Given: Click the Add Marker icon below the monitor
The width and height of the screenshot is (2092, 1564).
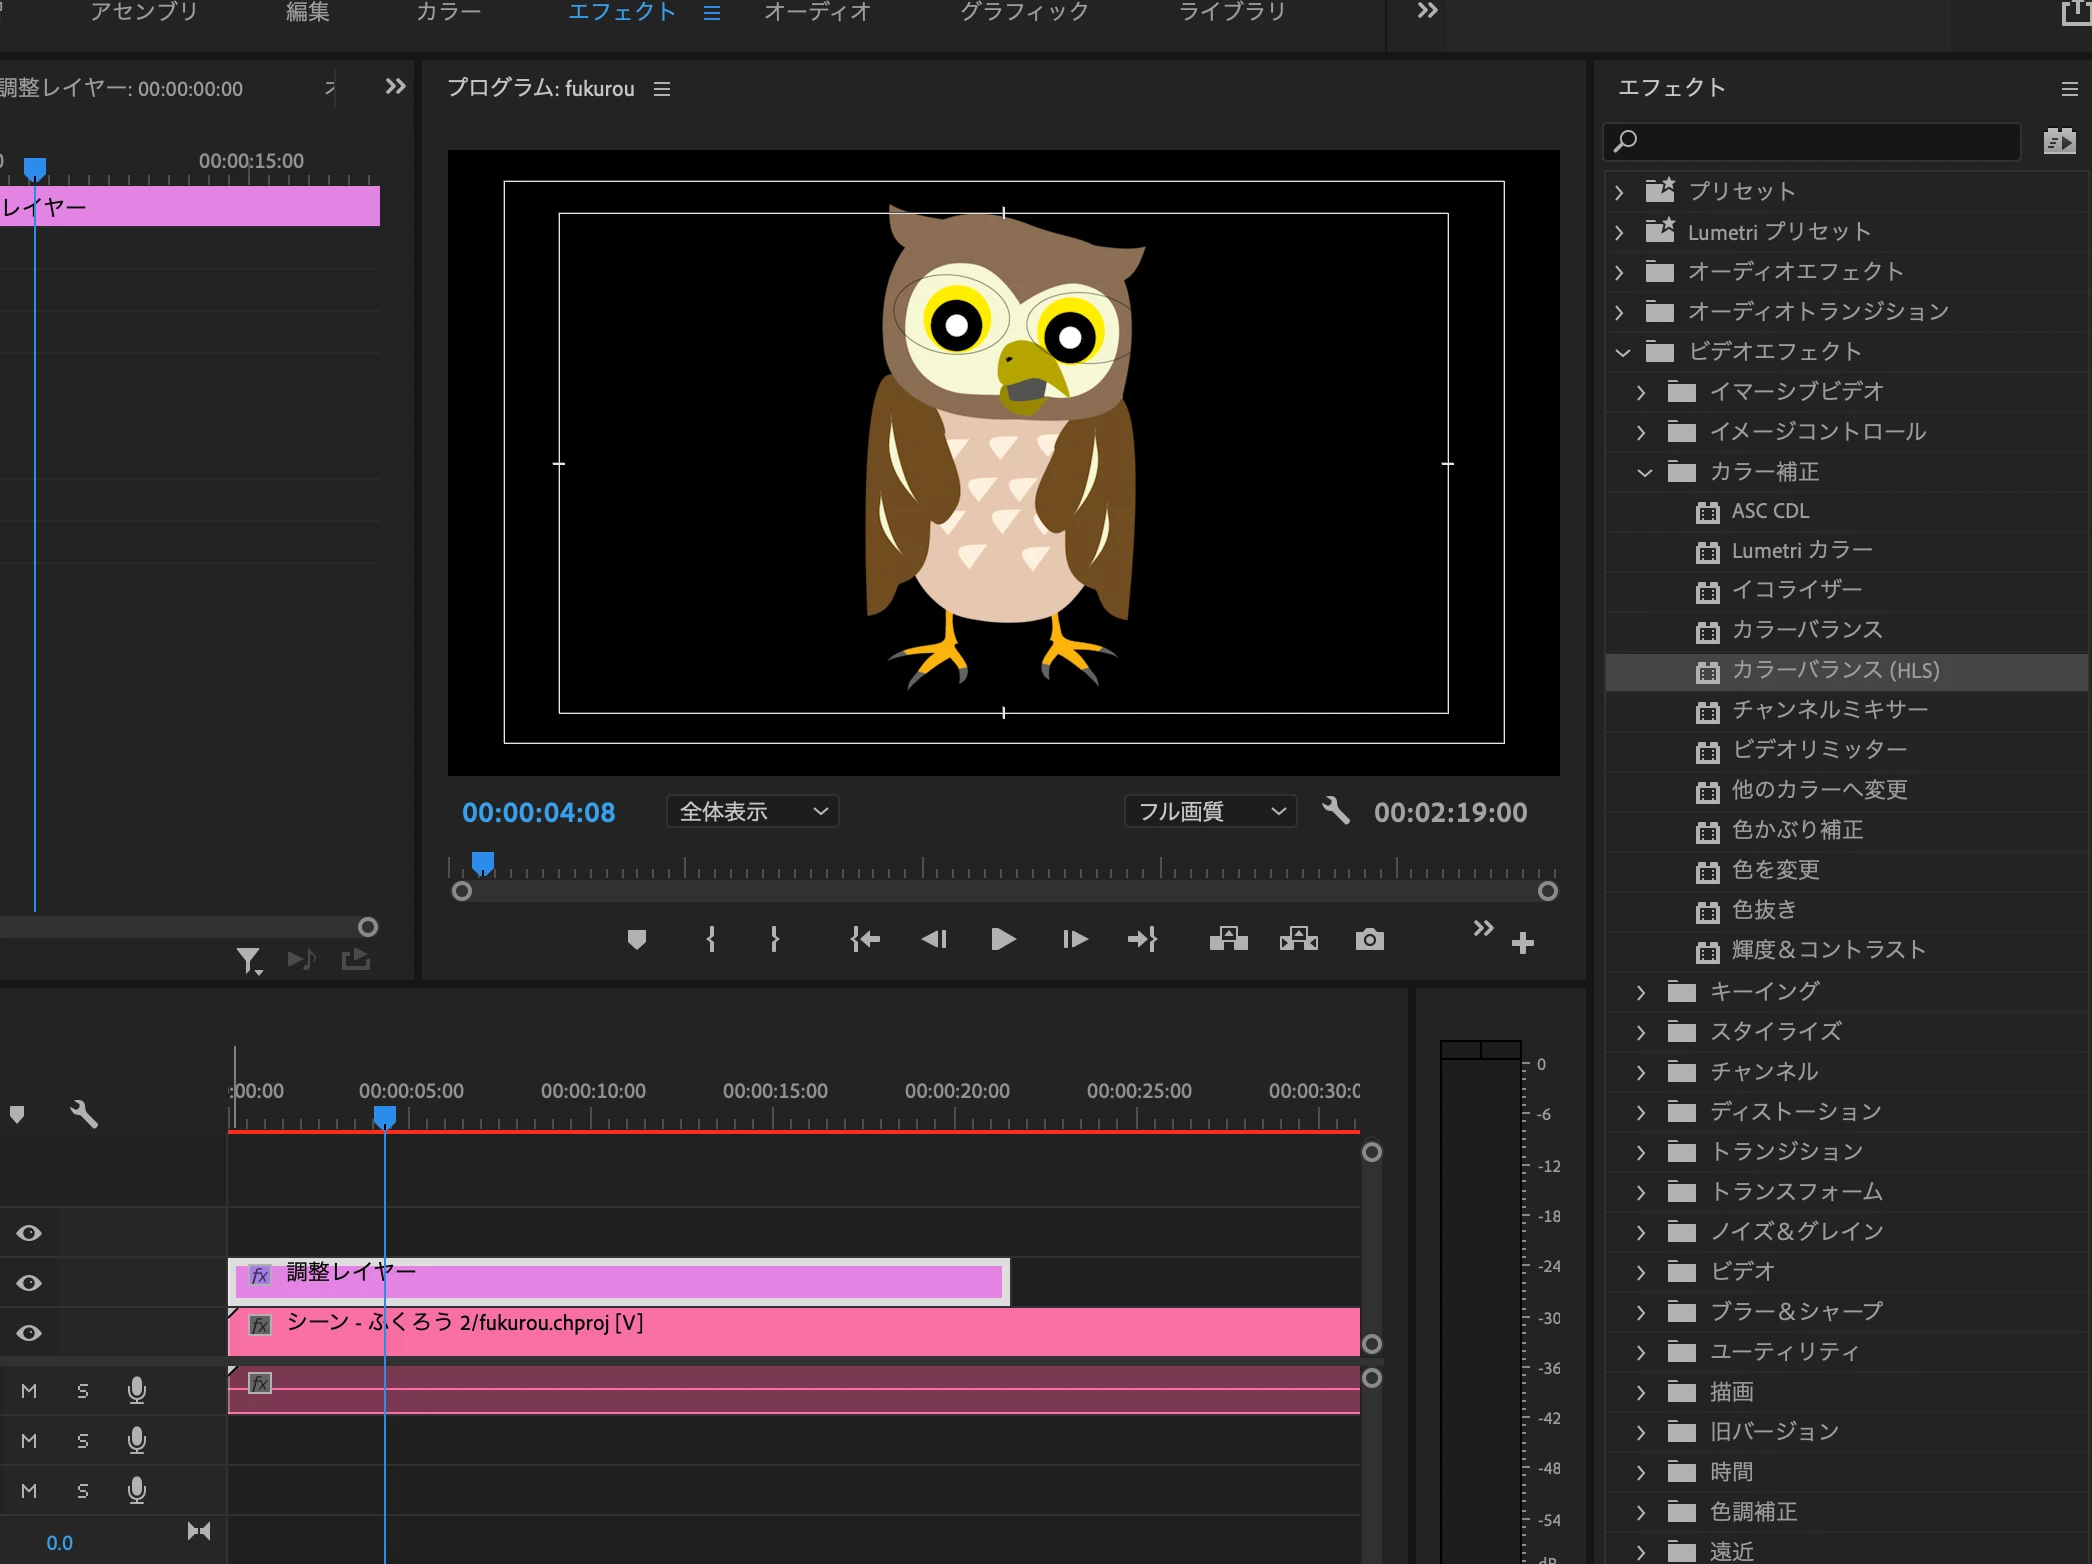Looking at the screenshot, I should tap(637, 939).
